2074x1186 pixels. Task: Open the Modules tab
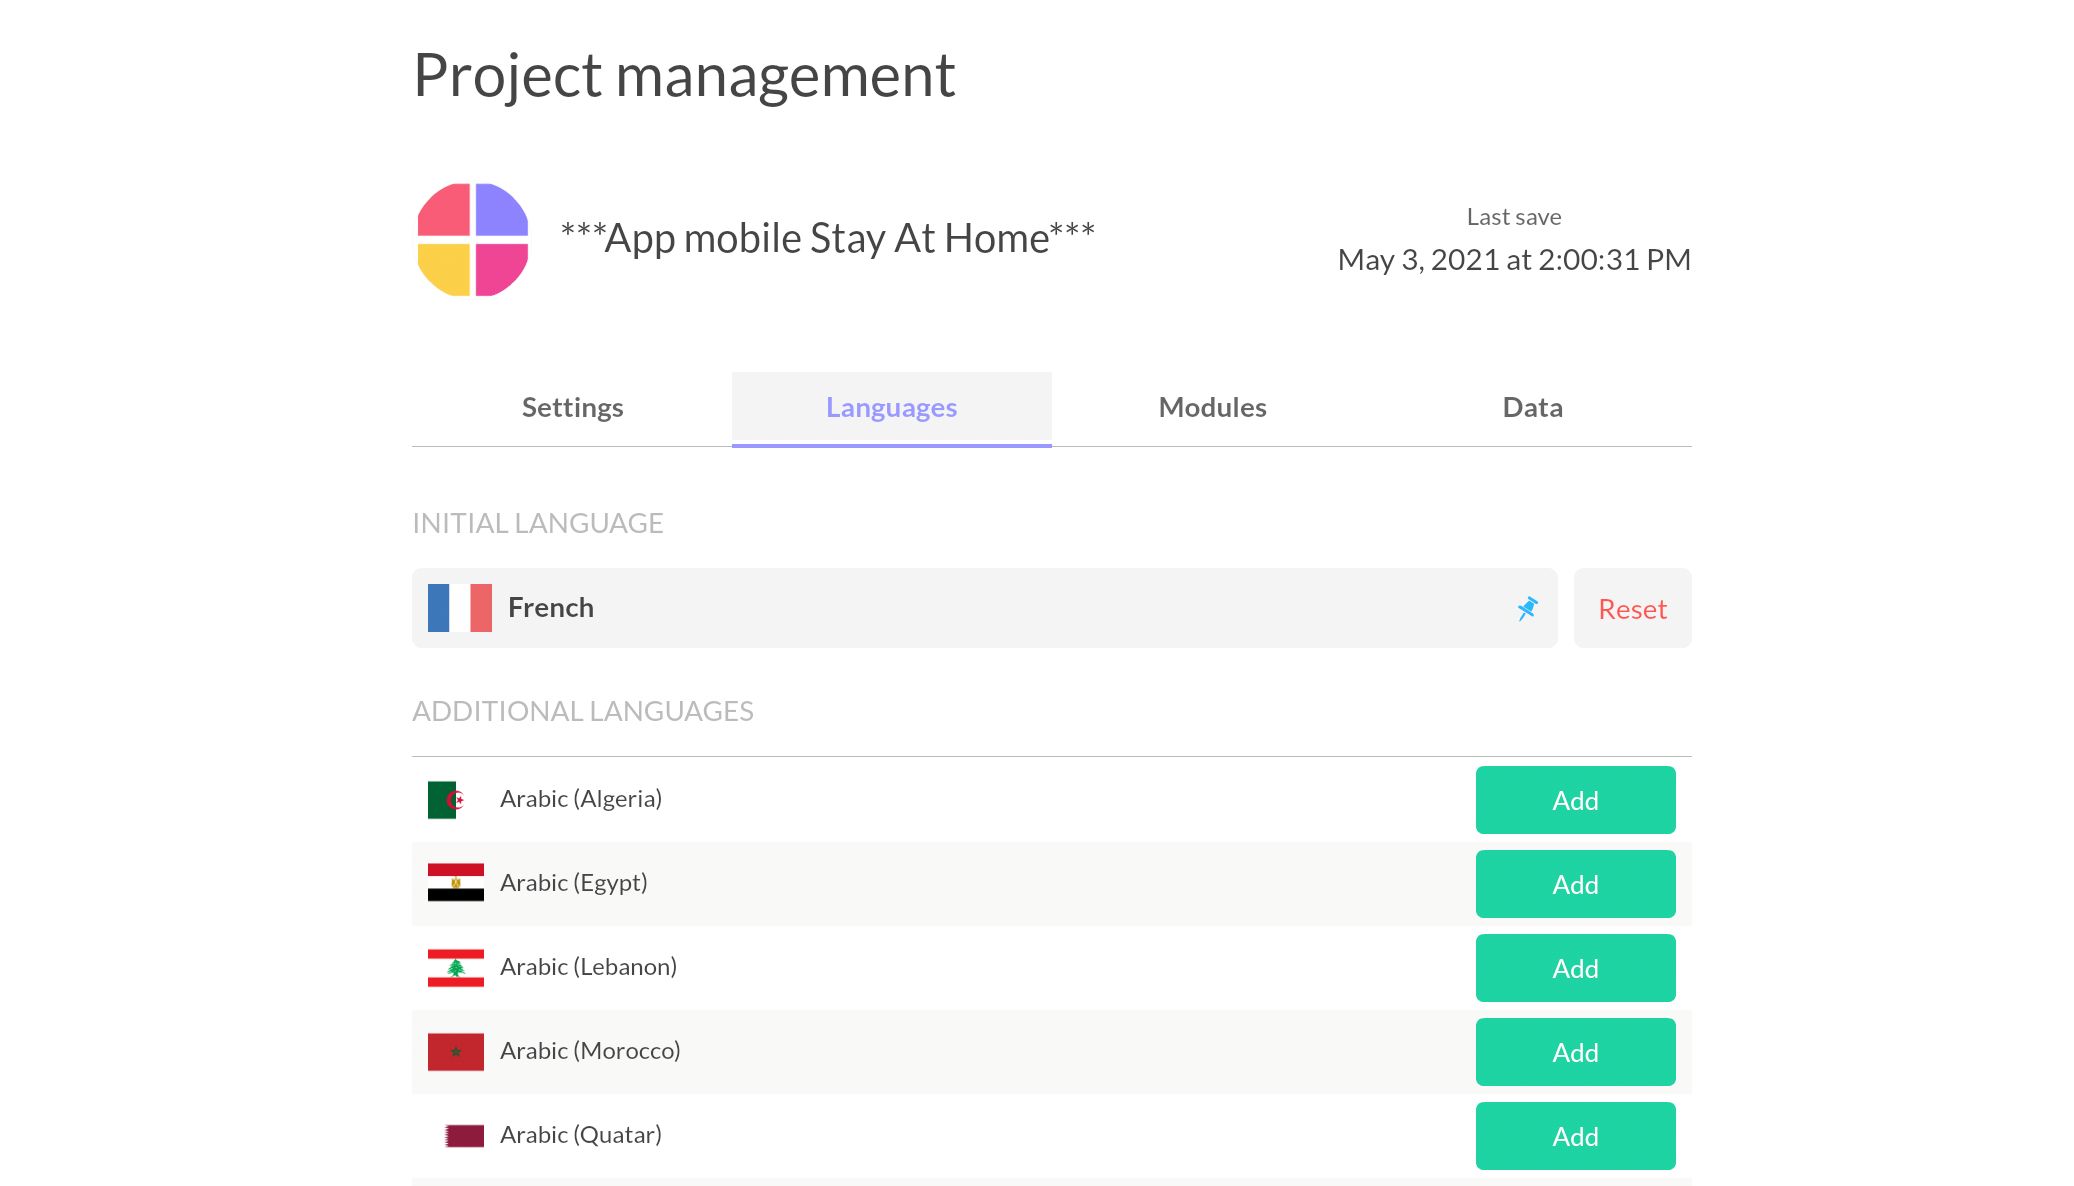tap(1211, 407)
